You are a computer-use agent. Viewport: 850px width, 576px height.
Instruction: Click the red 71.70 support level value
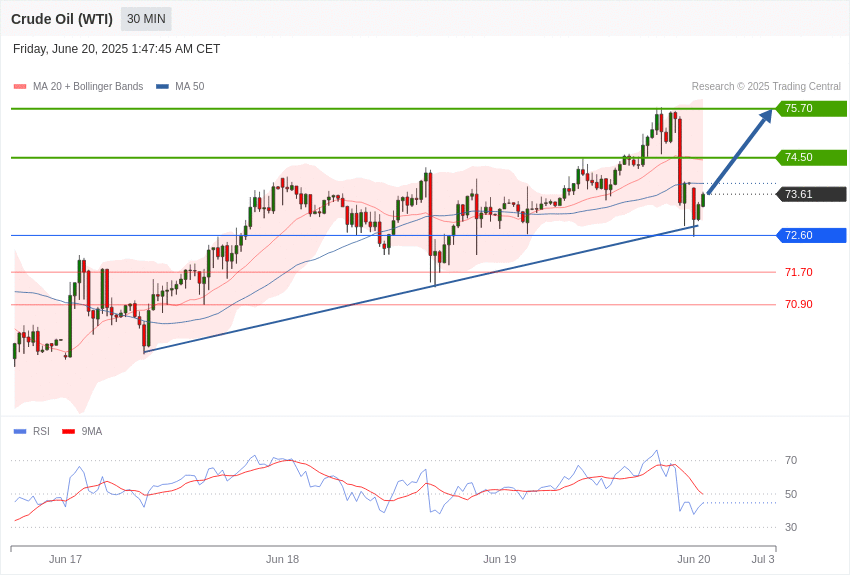799,272
